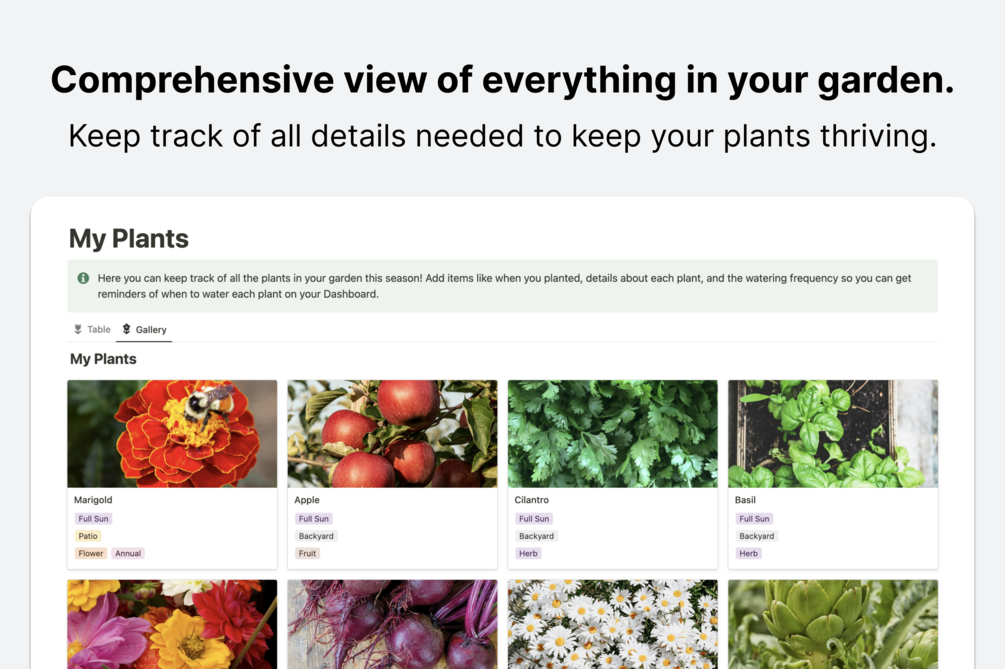The width and height of the screenshot is (1005, 669).
Task: Click the Backyard tag on Apple
Action: tap(316, 536)
